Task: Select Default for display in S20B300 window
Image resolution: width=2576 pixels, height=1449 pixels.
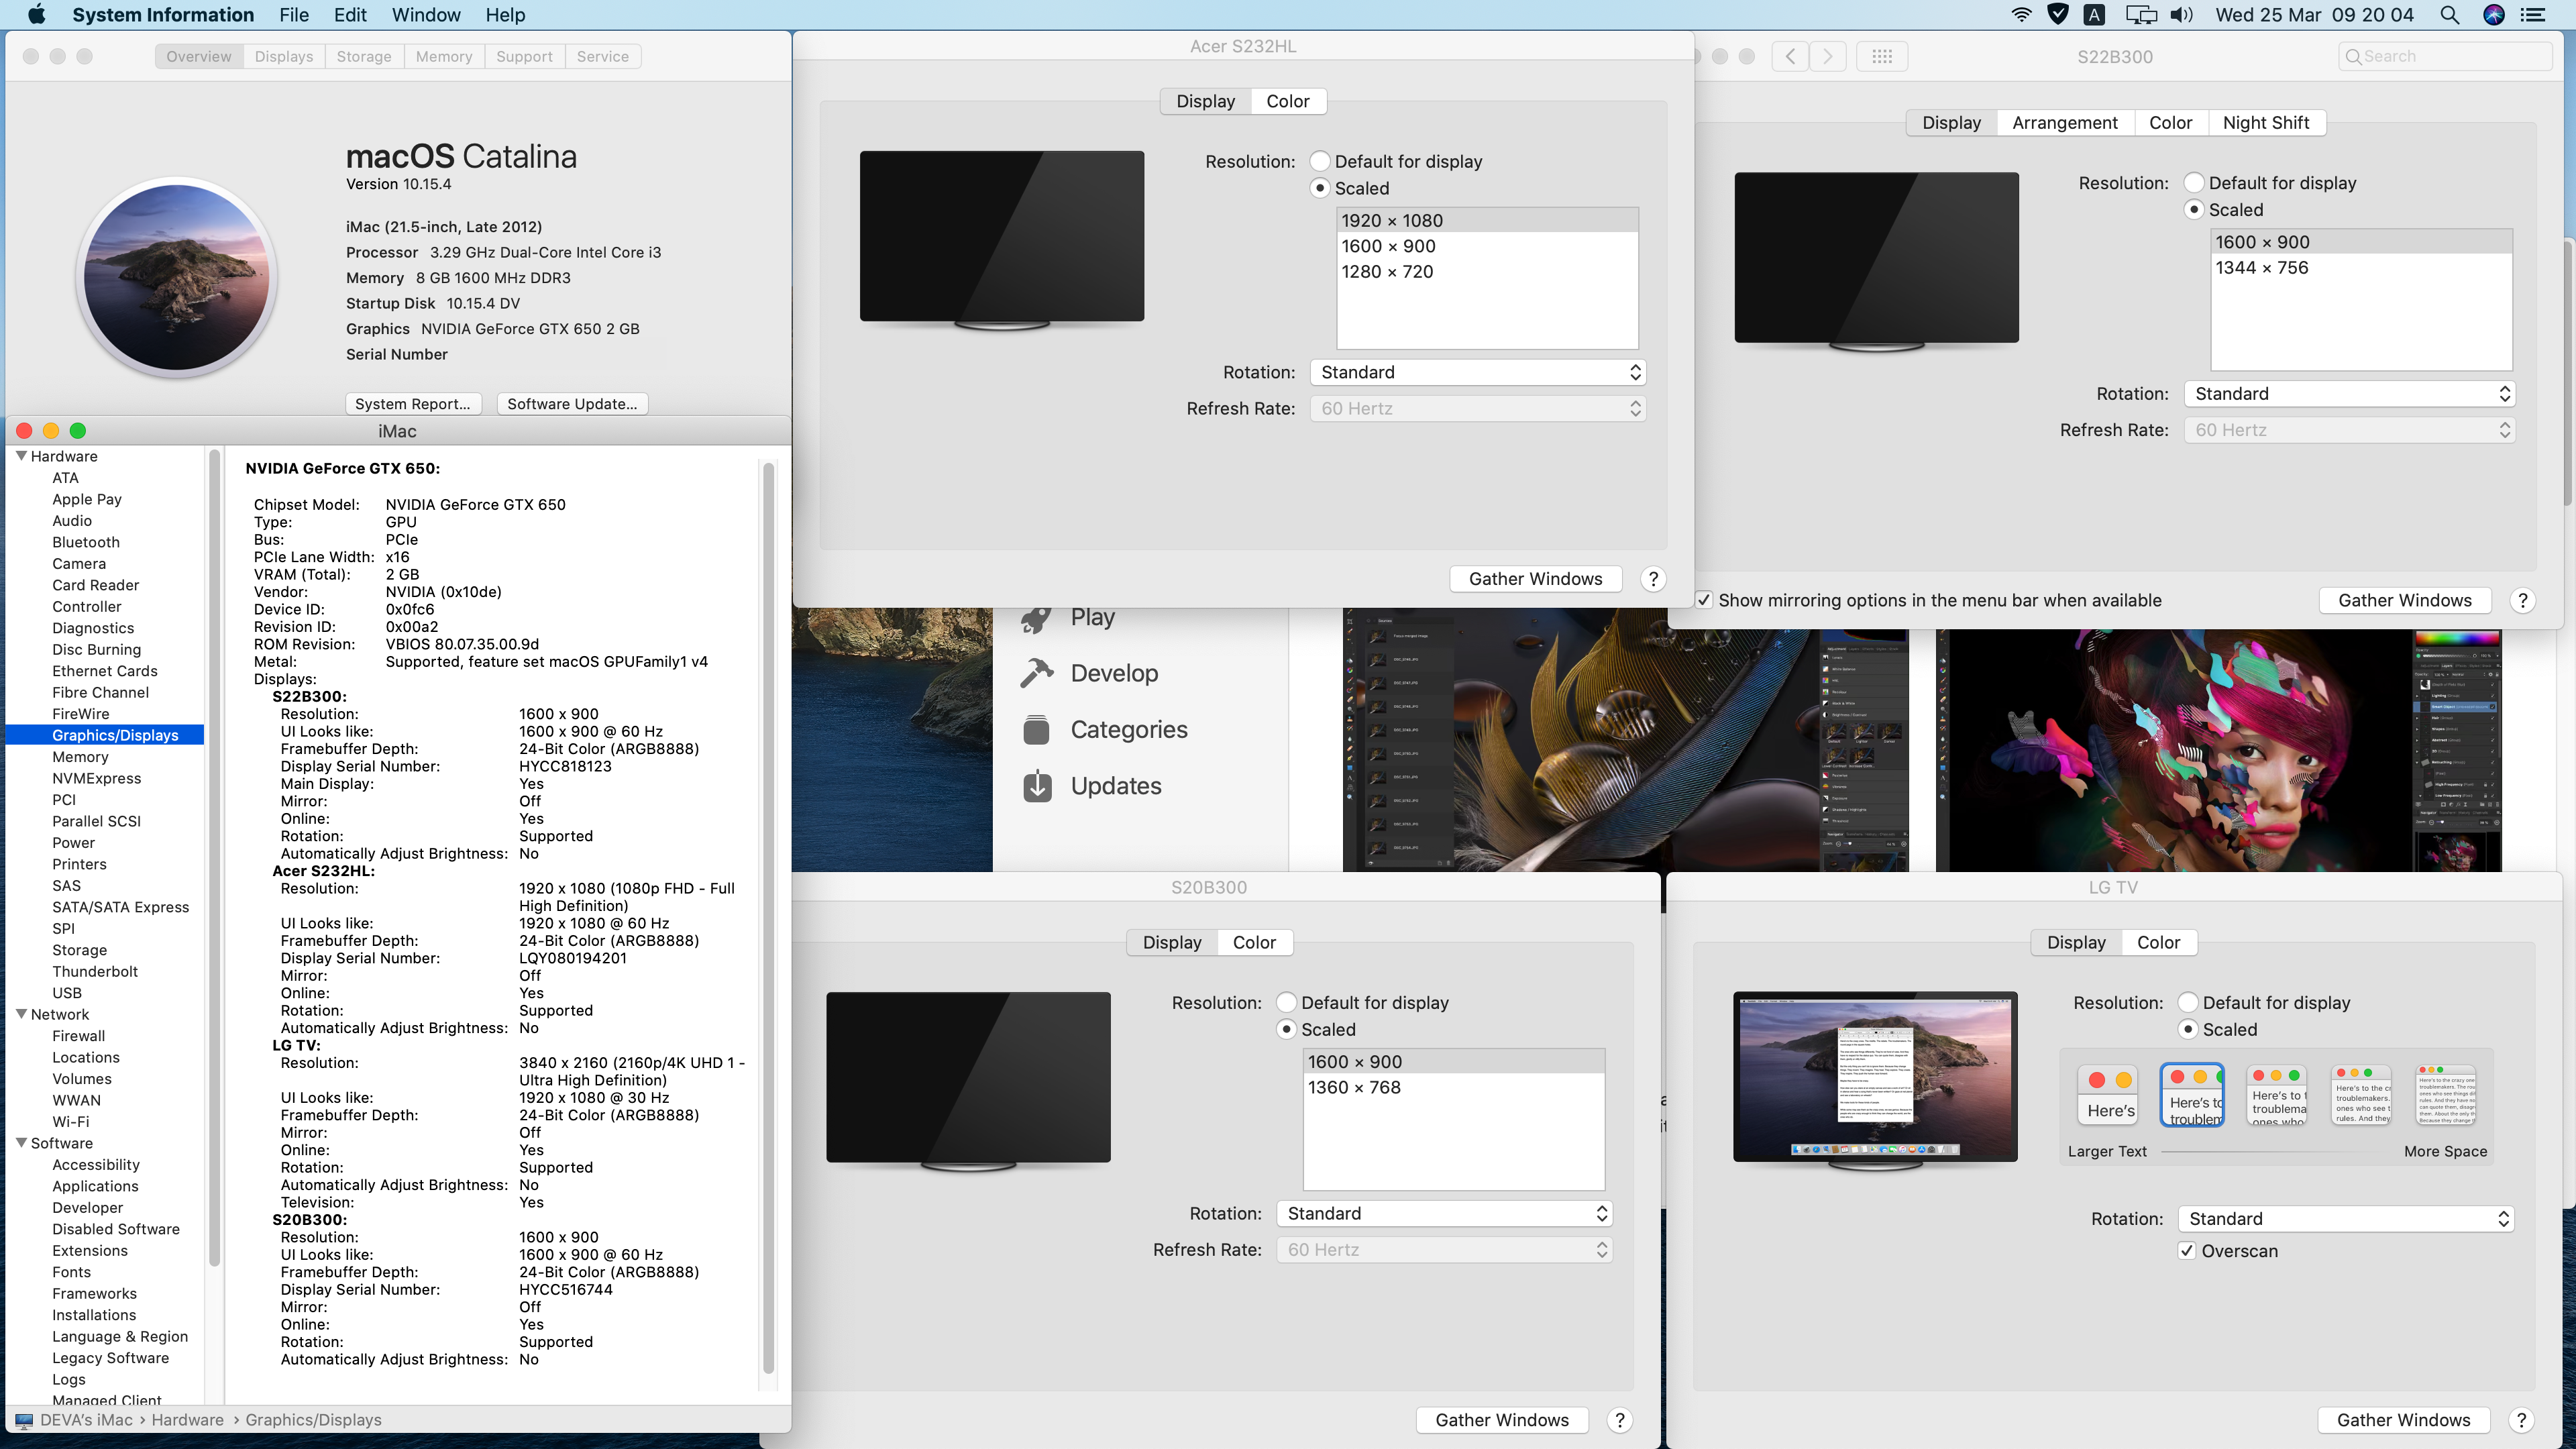Action: click(x=1286, y=1002)
